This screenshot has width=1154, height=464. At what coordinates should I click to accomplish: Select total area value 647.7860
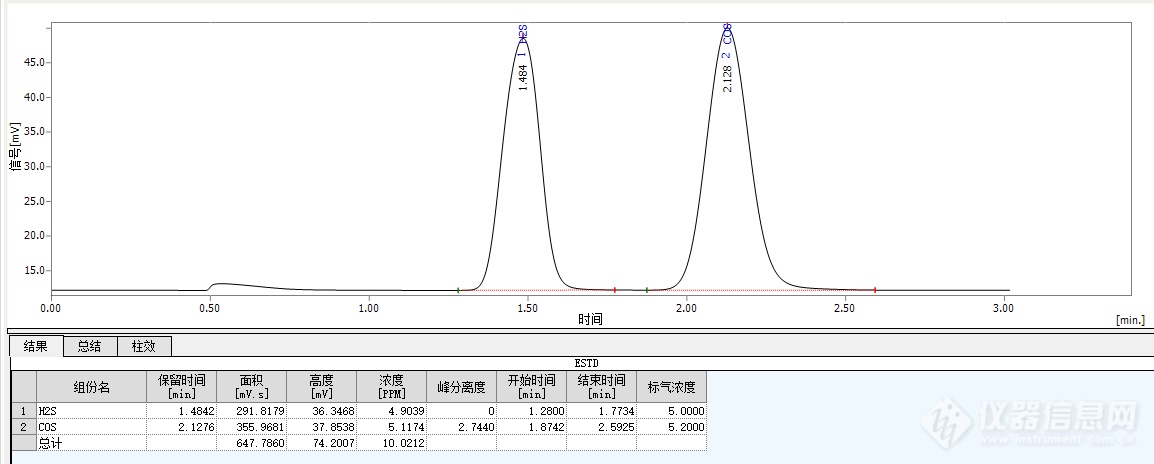[x=251, y=443]
